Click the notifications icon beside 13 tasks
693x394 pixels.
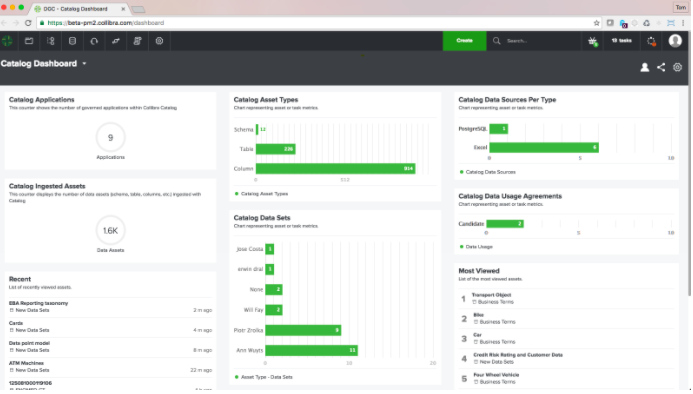click(651, 41)
